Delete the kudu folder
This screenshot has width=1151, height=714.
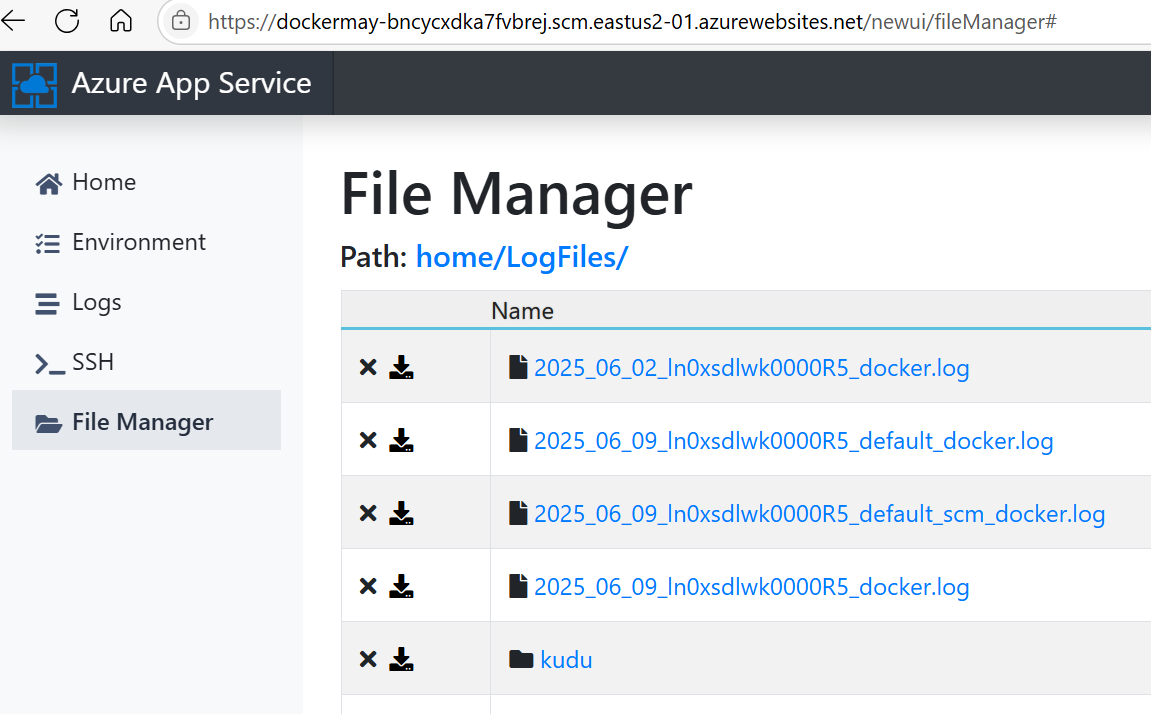pyautogui.click(x=368, y=659)
